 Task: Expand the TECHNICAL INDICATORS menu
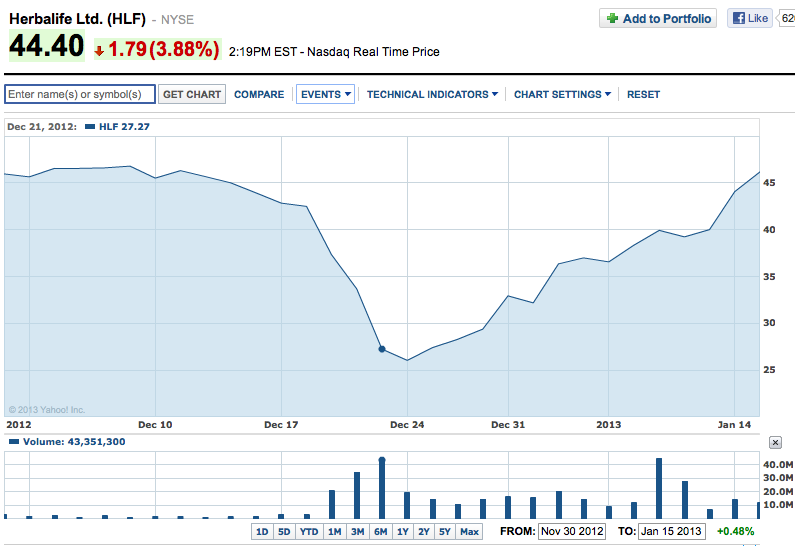click(432, 94)
